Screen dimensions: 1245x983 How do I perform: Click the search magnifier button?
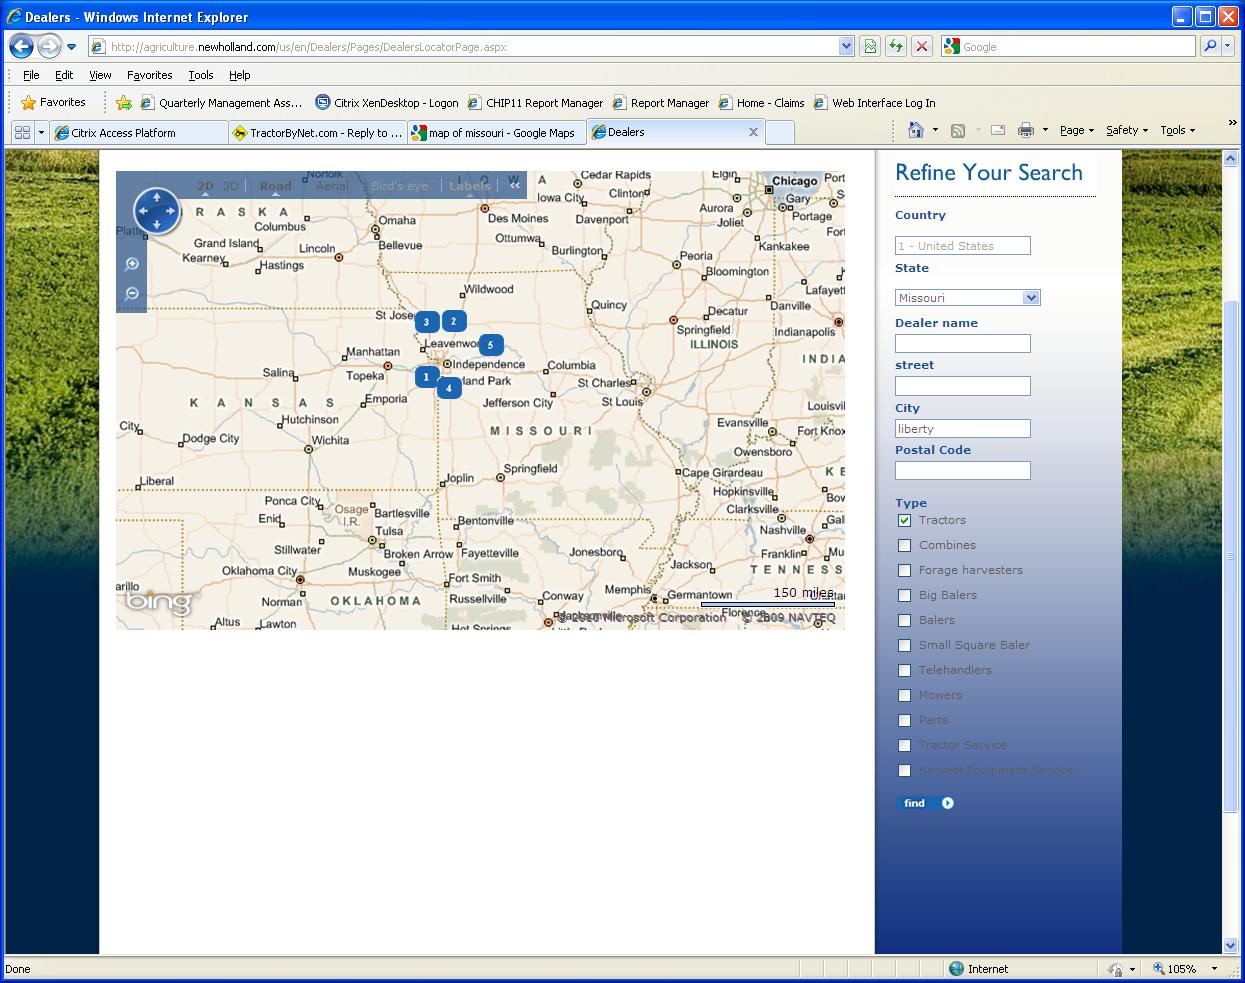(x=1210, y=47)
